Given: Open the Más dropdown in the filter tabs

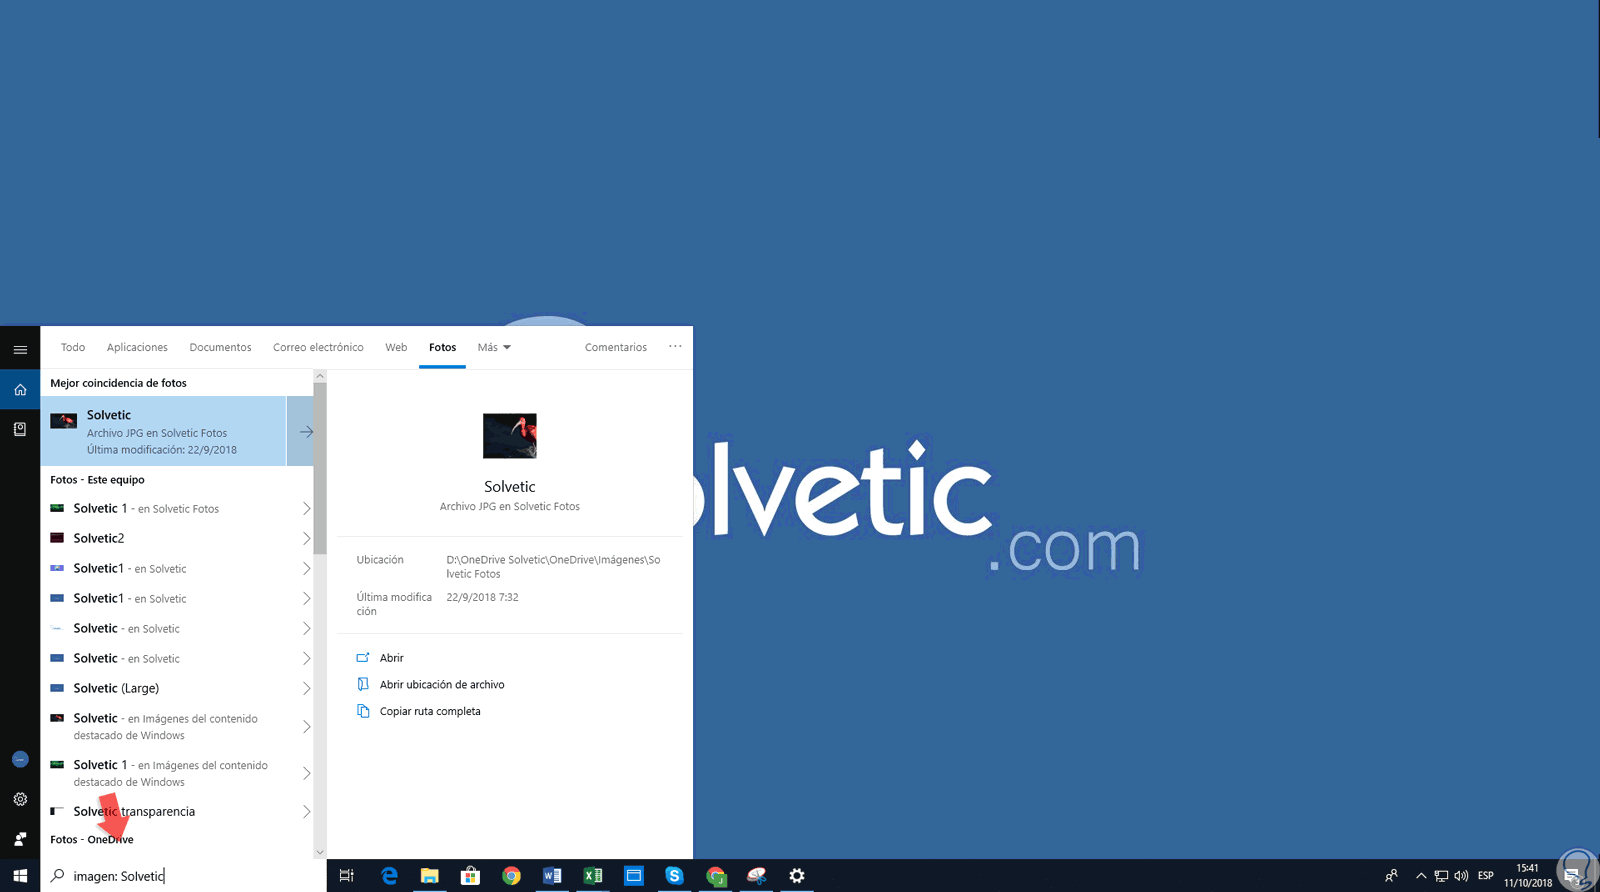Looking at the screenshot, I should point(494,348).
